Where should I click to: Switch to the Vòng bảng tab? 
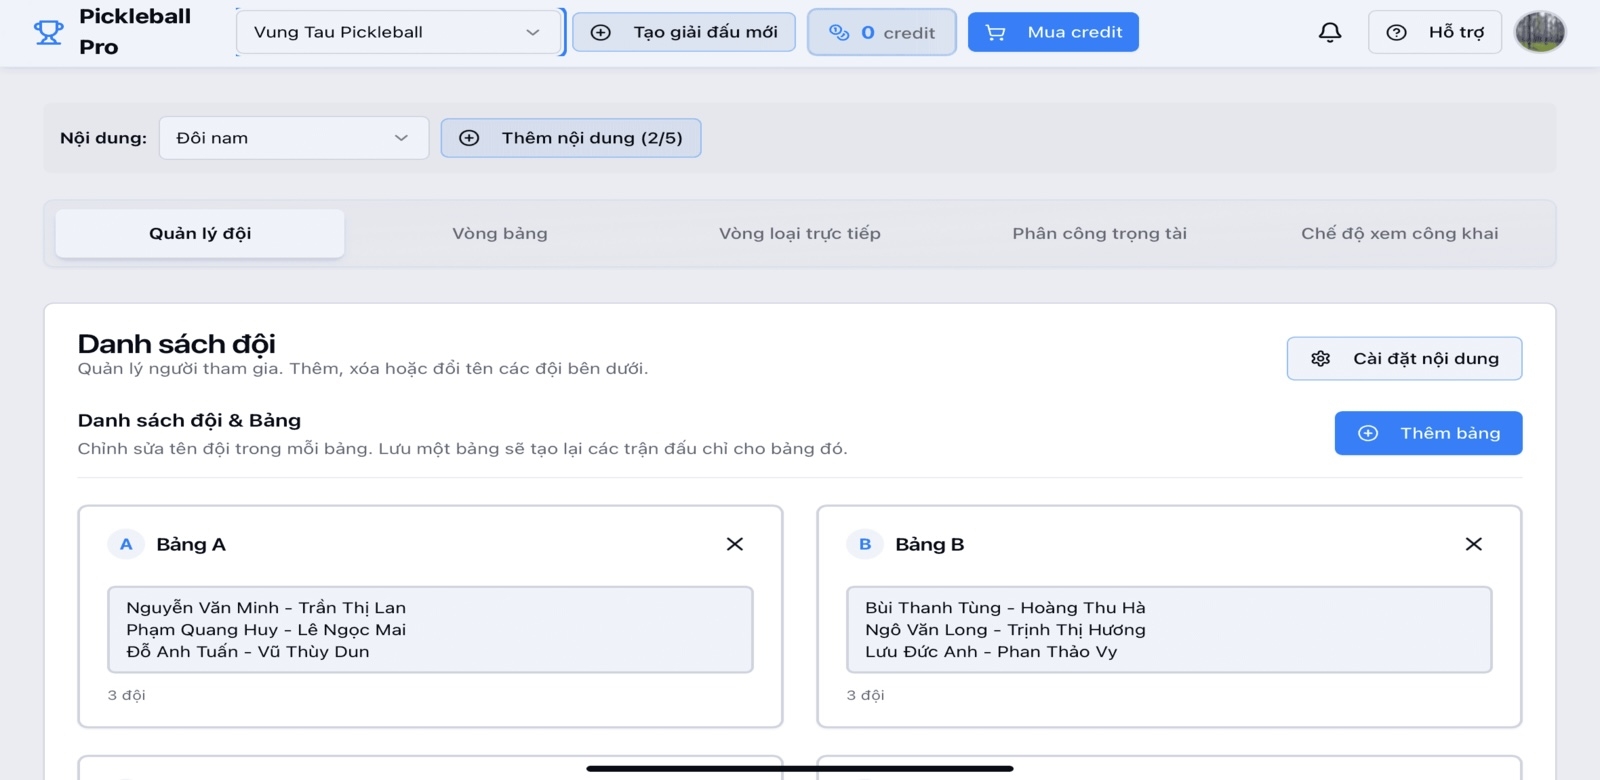pos(500,233)
